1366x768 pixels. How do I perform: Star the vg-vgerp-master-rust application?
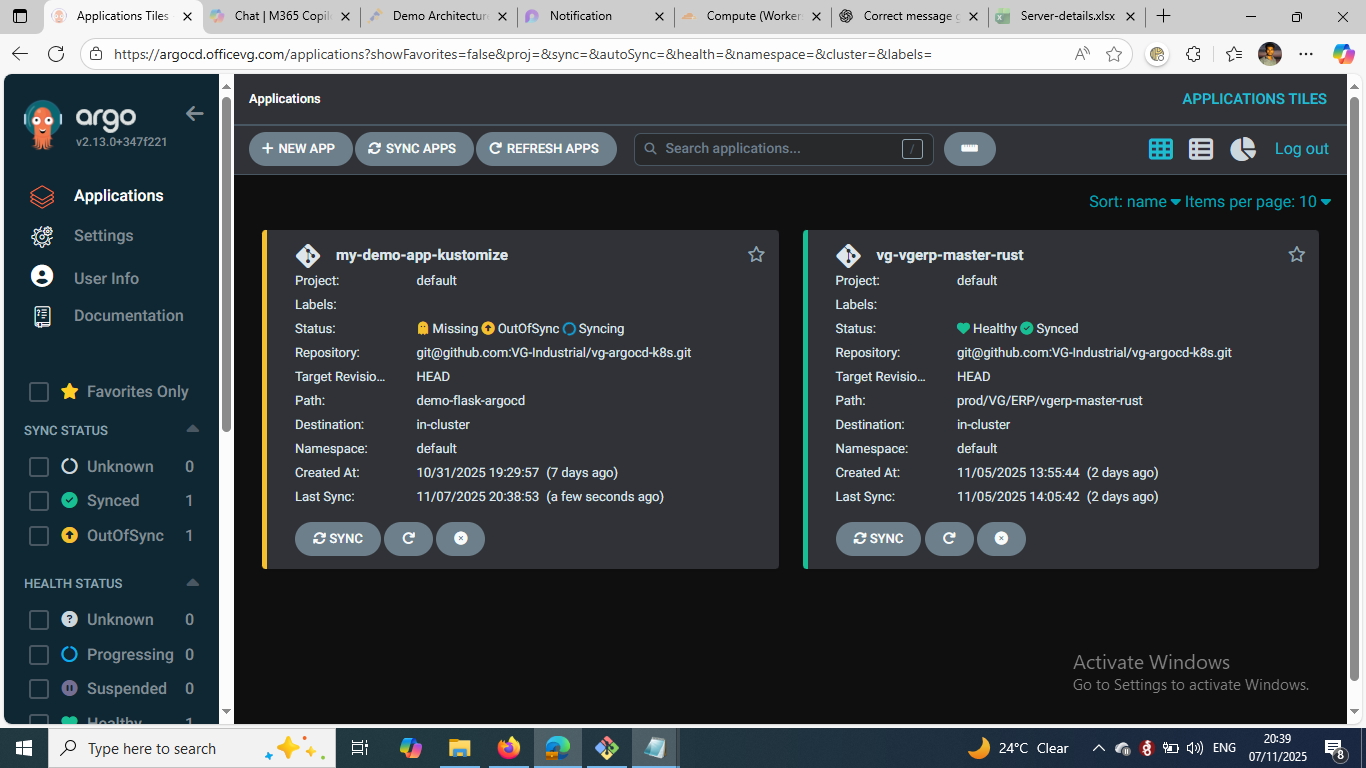[x=1296, y=255]
